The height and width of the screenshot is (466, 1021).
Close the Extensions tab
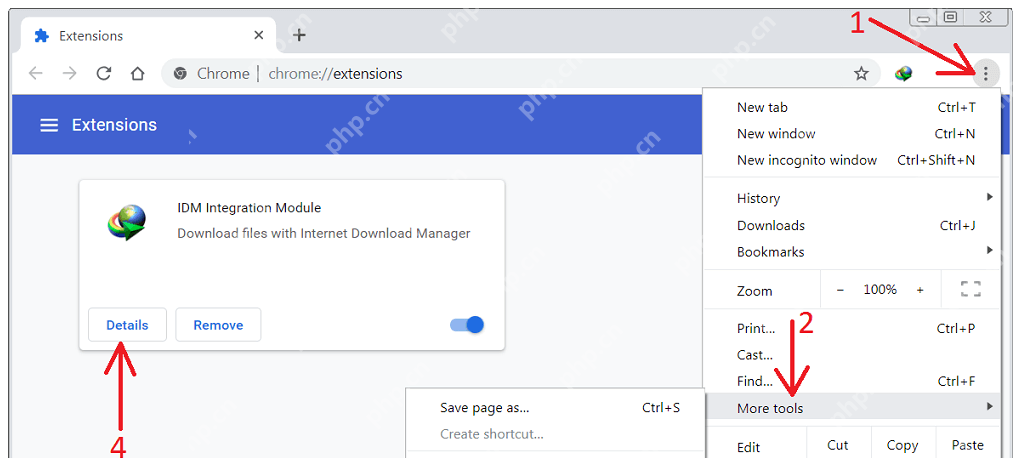click(259, 35)
